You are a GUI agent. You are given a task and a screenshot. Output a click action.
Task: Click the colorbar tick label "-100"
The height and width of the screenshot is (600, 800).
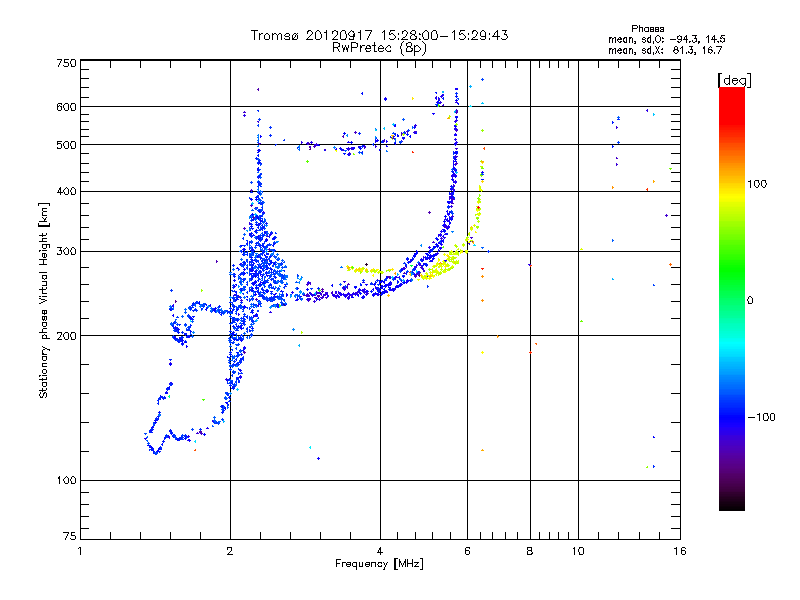point(761,417)
